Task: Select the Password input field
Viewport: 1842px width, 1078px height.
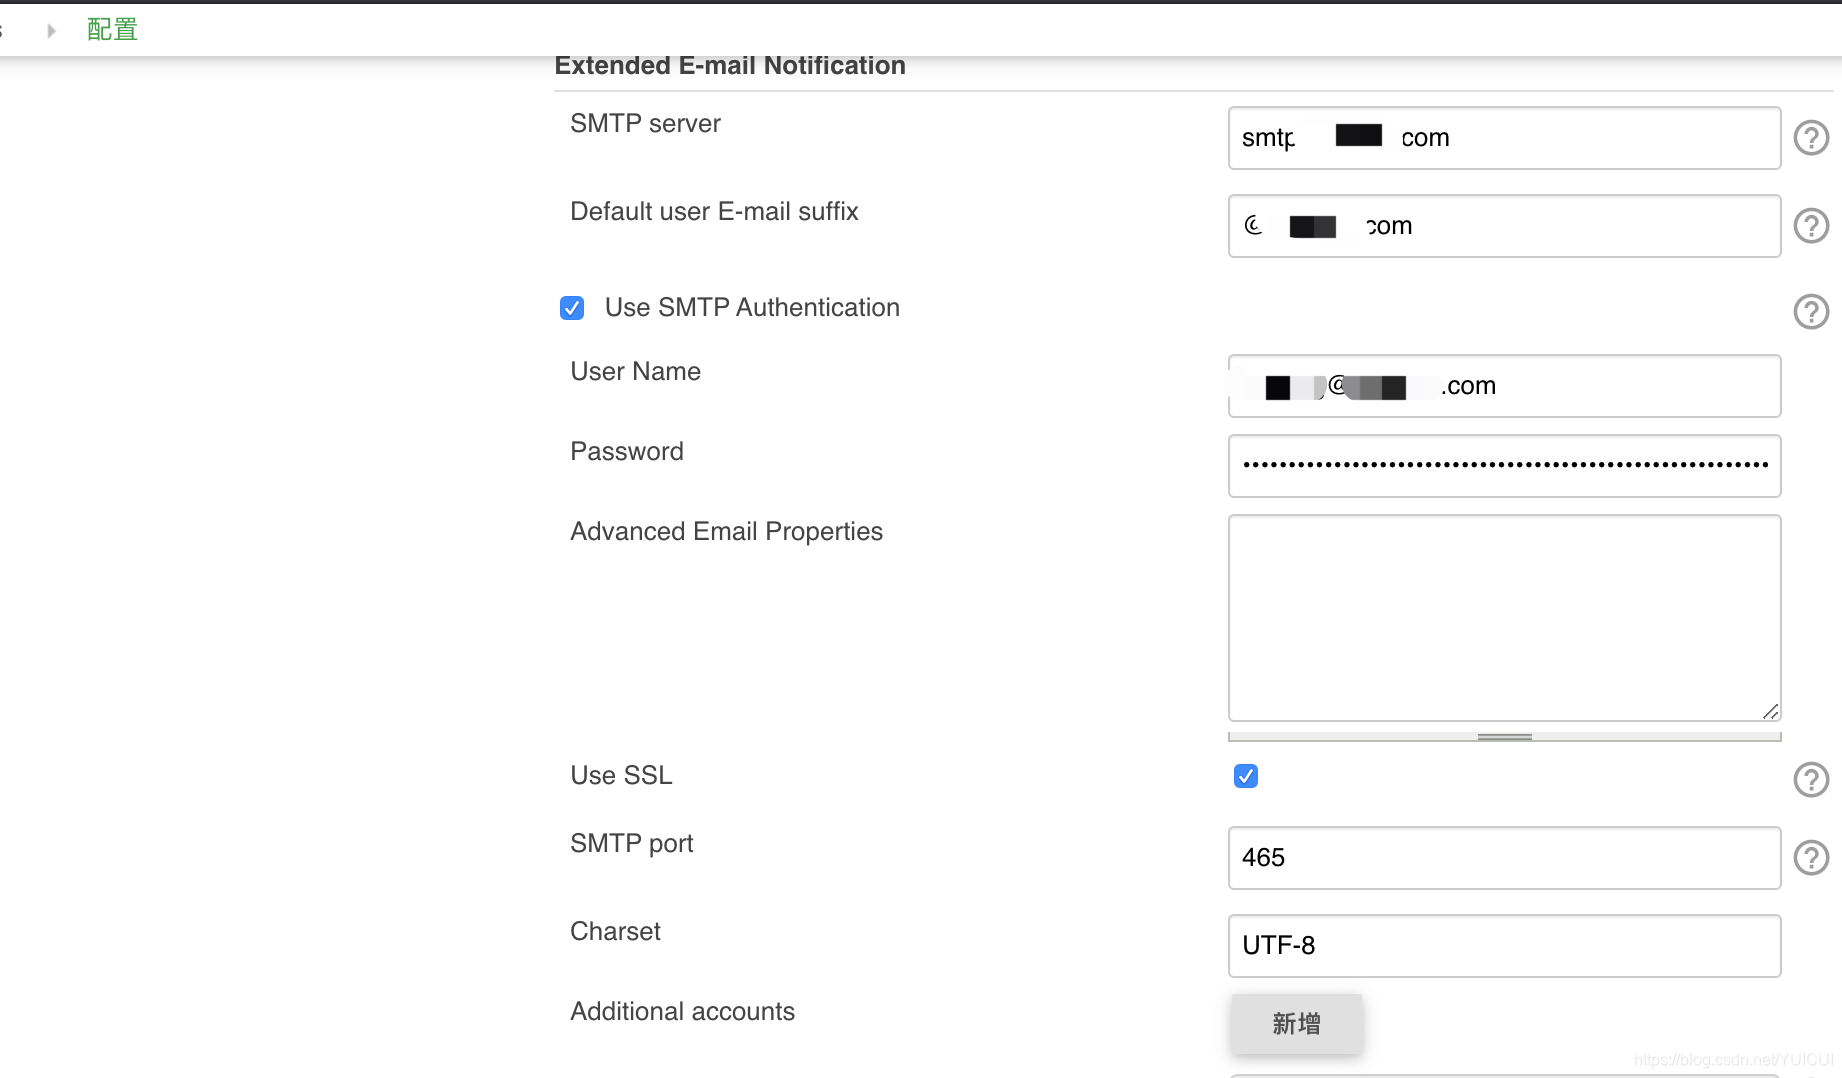Action: click(1504, 466)
